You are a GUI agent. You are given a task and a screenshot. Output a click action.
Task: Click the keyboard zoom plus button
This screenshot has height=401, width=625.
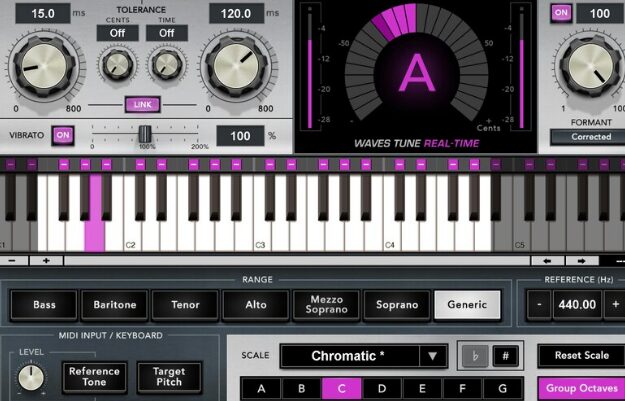(x=47, y=261)
